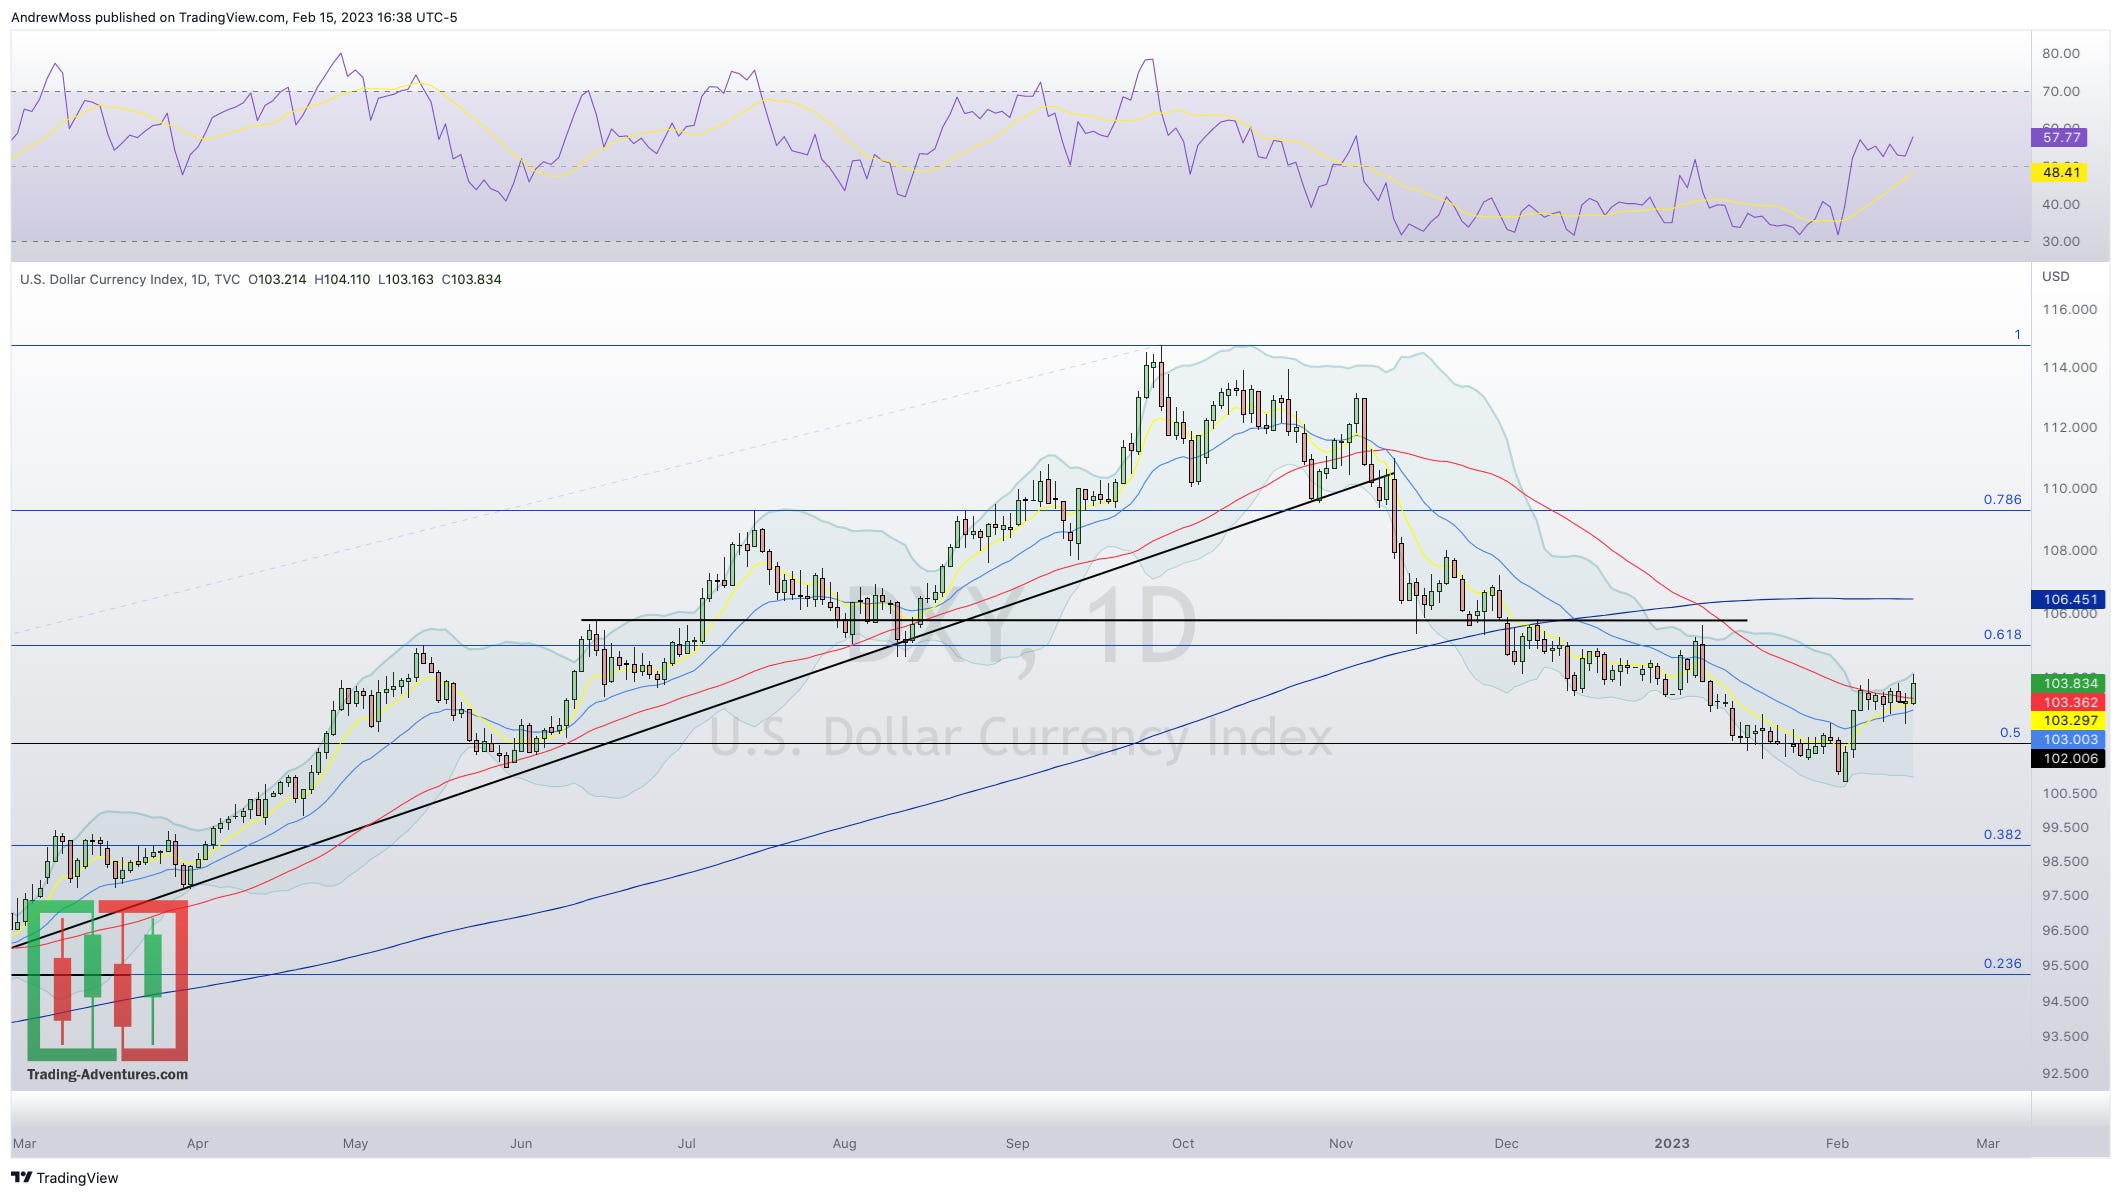Screen dimensions: 2121x1197
Task: Click the dark blue 106.451 price tag
Action: [x=2069, y=600]
